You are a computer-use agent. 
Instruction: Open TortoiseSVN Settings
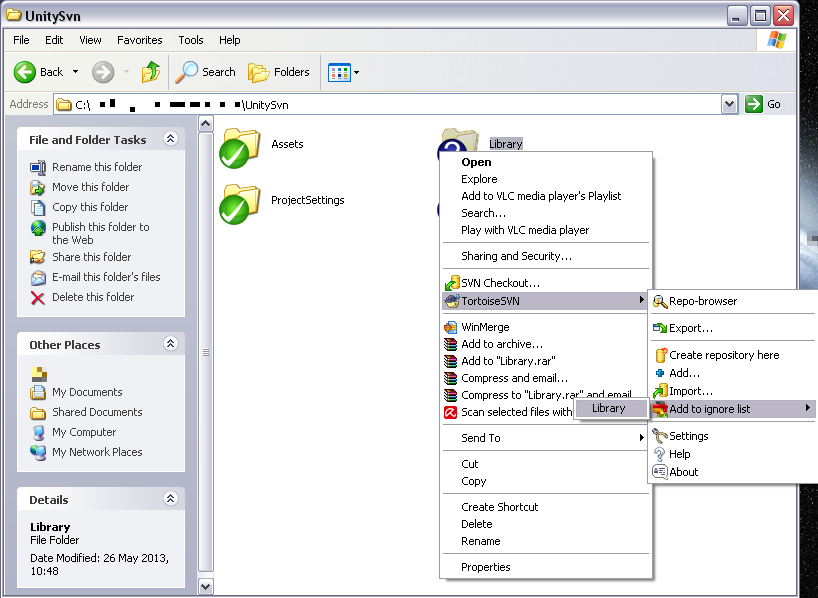tap(690, 435)
